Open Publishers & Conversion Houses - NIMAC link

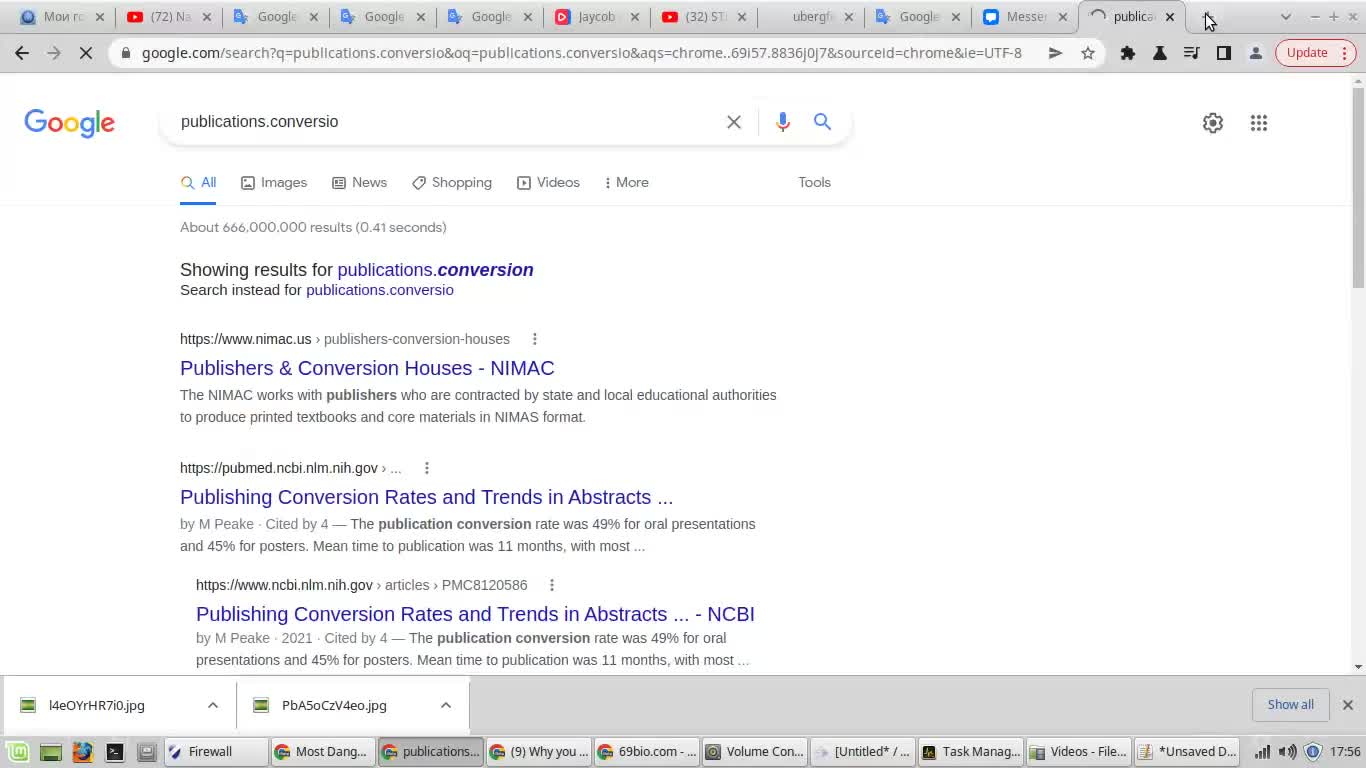point(367,368)
